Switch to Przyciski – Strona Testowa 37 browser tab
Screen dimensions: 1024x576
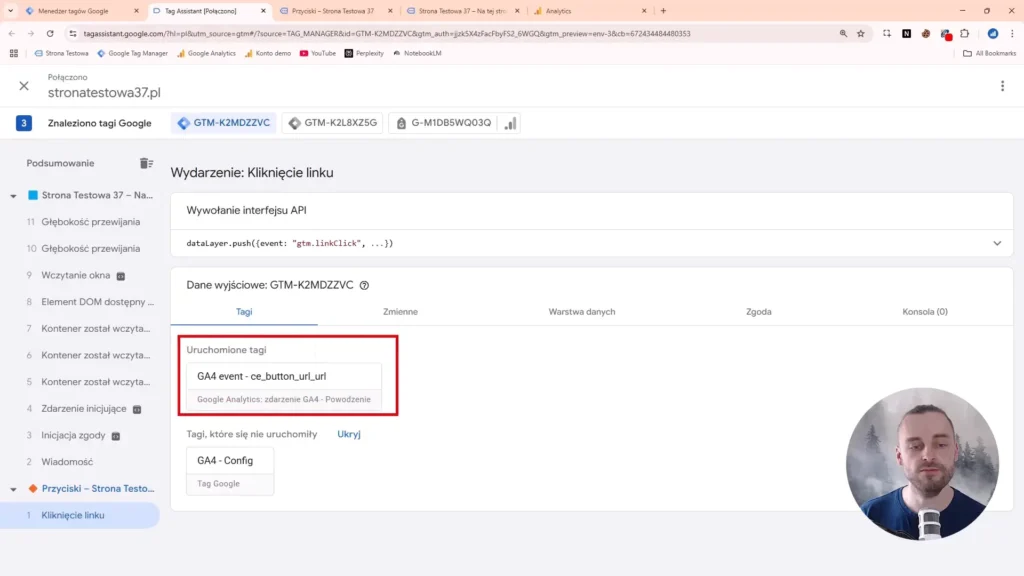pyautogui.click(x=336, y=11)
